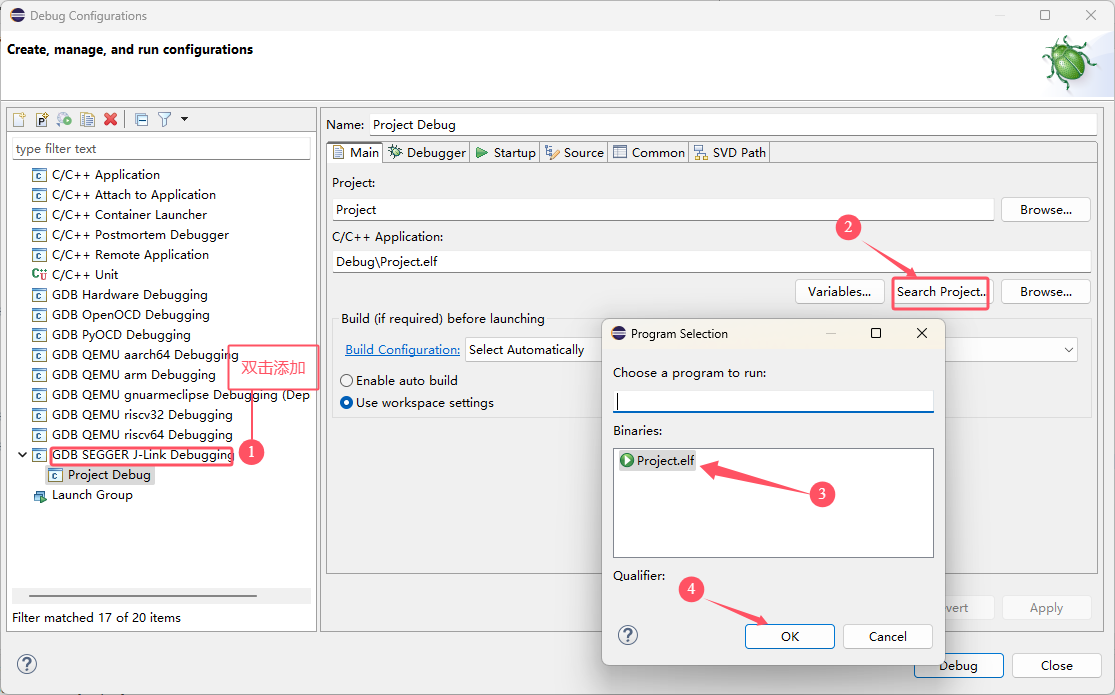Open the filter funnel icon

coord(164,120)
